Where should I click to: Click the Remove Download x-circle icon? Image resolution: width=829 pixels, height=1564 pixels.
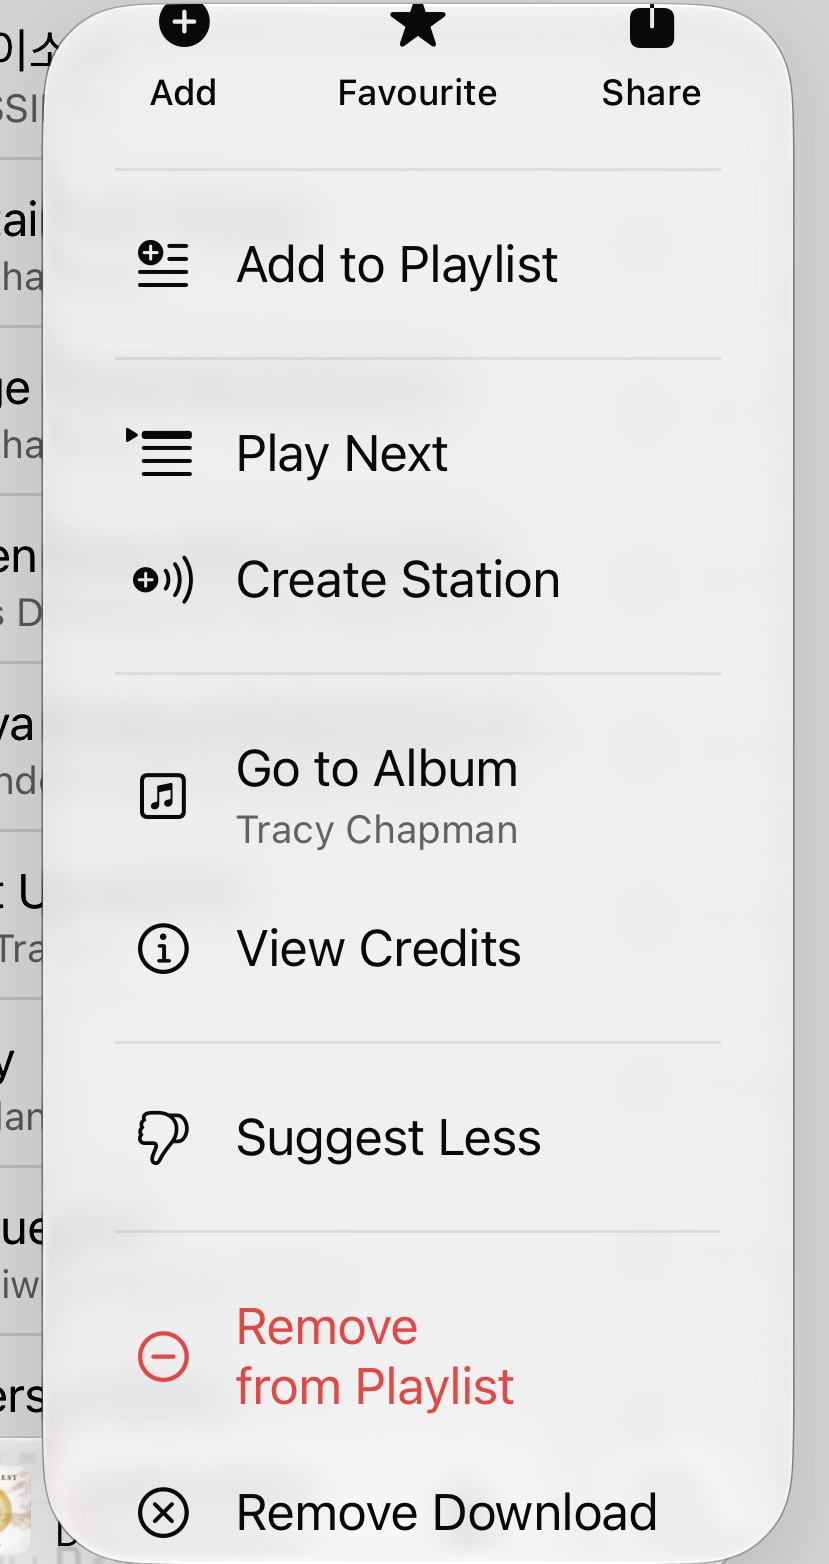click(x=163, y=1513)
